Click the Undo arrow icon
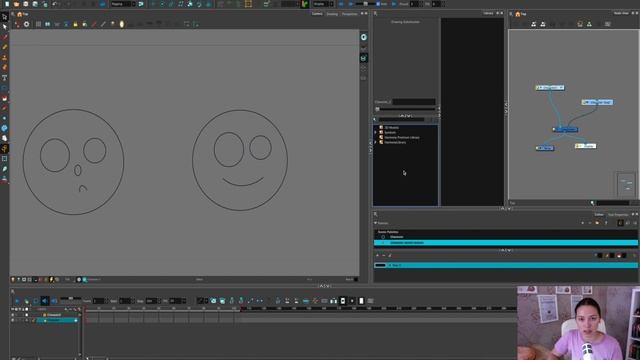Image resolution: width=640 pixels, height=360 pixels. 55,4
